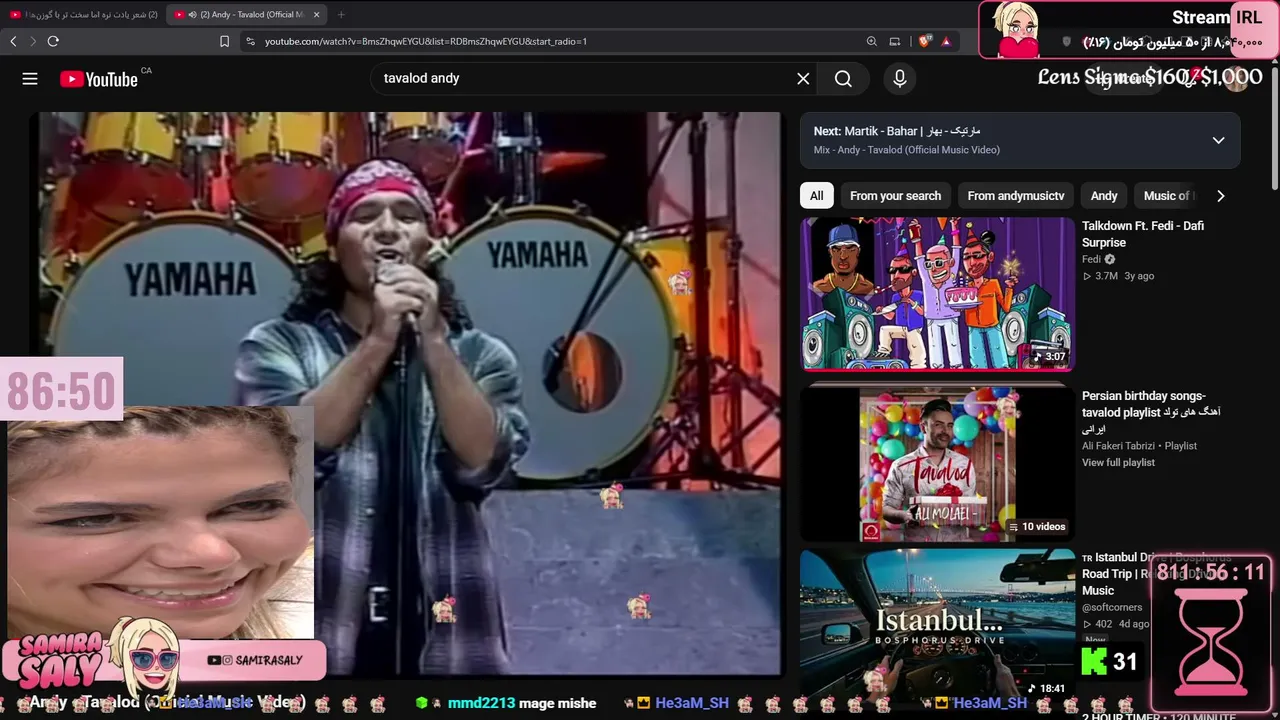
Task: Switch to the first Persian-titled YouTube tab
Action: coord(84,14)
